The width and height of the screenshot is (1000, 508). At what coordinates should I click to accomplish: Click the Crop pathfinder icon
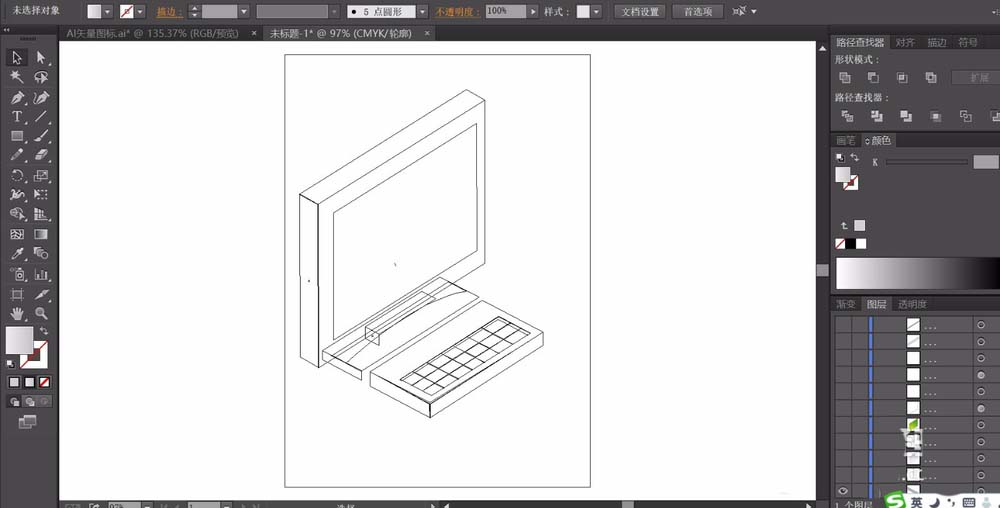(936, 116)
